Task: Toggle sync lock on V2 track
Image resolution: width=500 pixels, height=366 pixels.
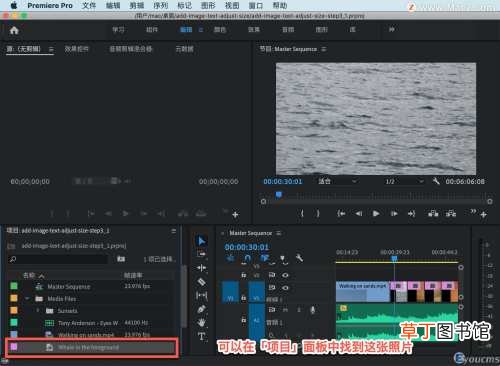Action: [x=272, y=275]
